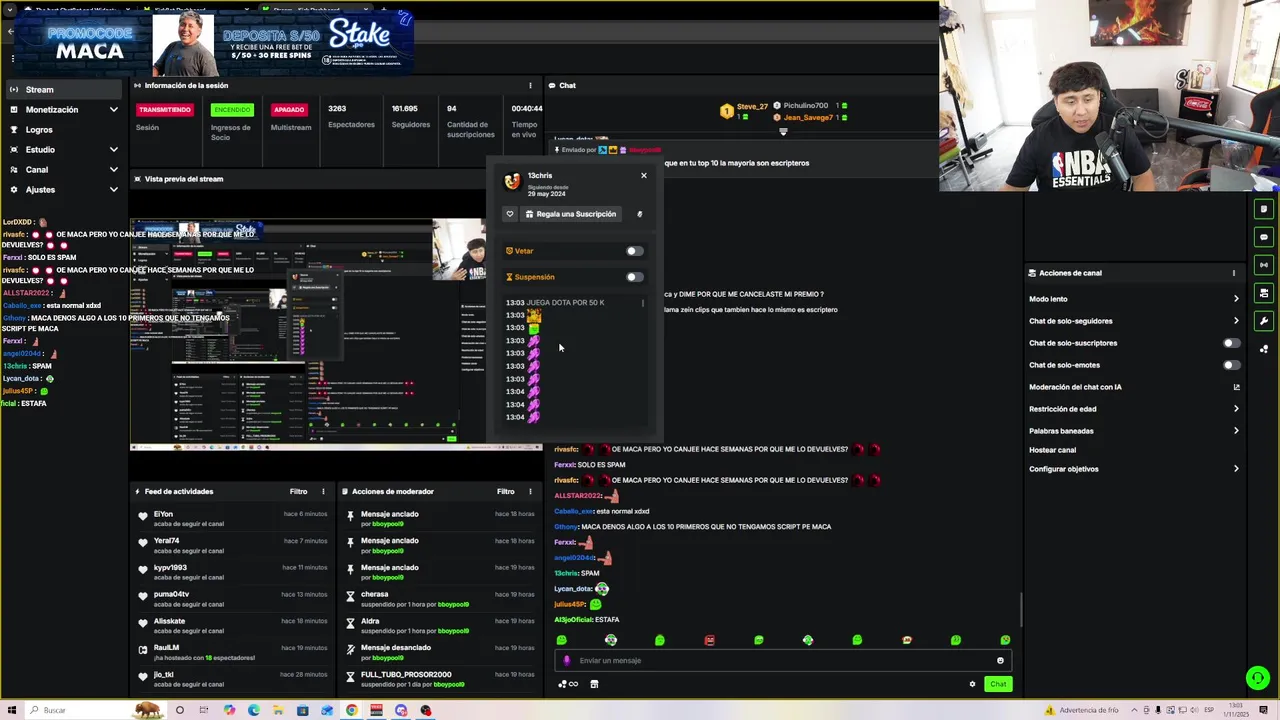
Task: Select Stream in the left menu
Action: point(64,90)
